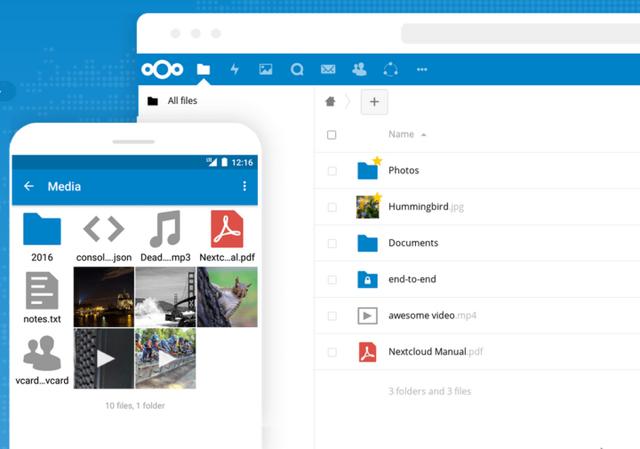Tick the checkbox for Documents folder
Image resolution: width=640 pixels, height=449 pixels.
pos(332,243)
